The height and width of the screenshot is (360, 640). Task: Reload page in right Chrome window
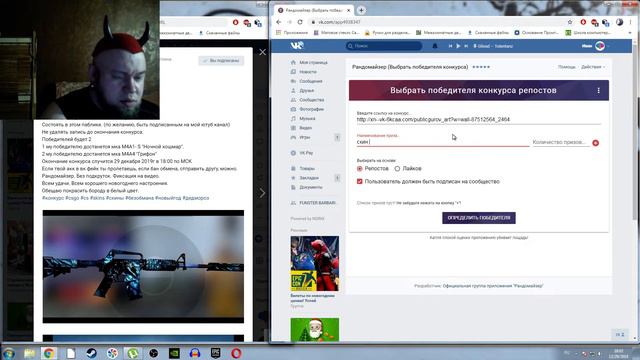pos(300,22)
